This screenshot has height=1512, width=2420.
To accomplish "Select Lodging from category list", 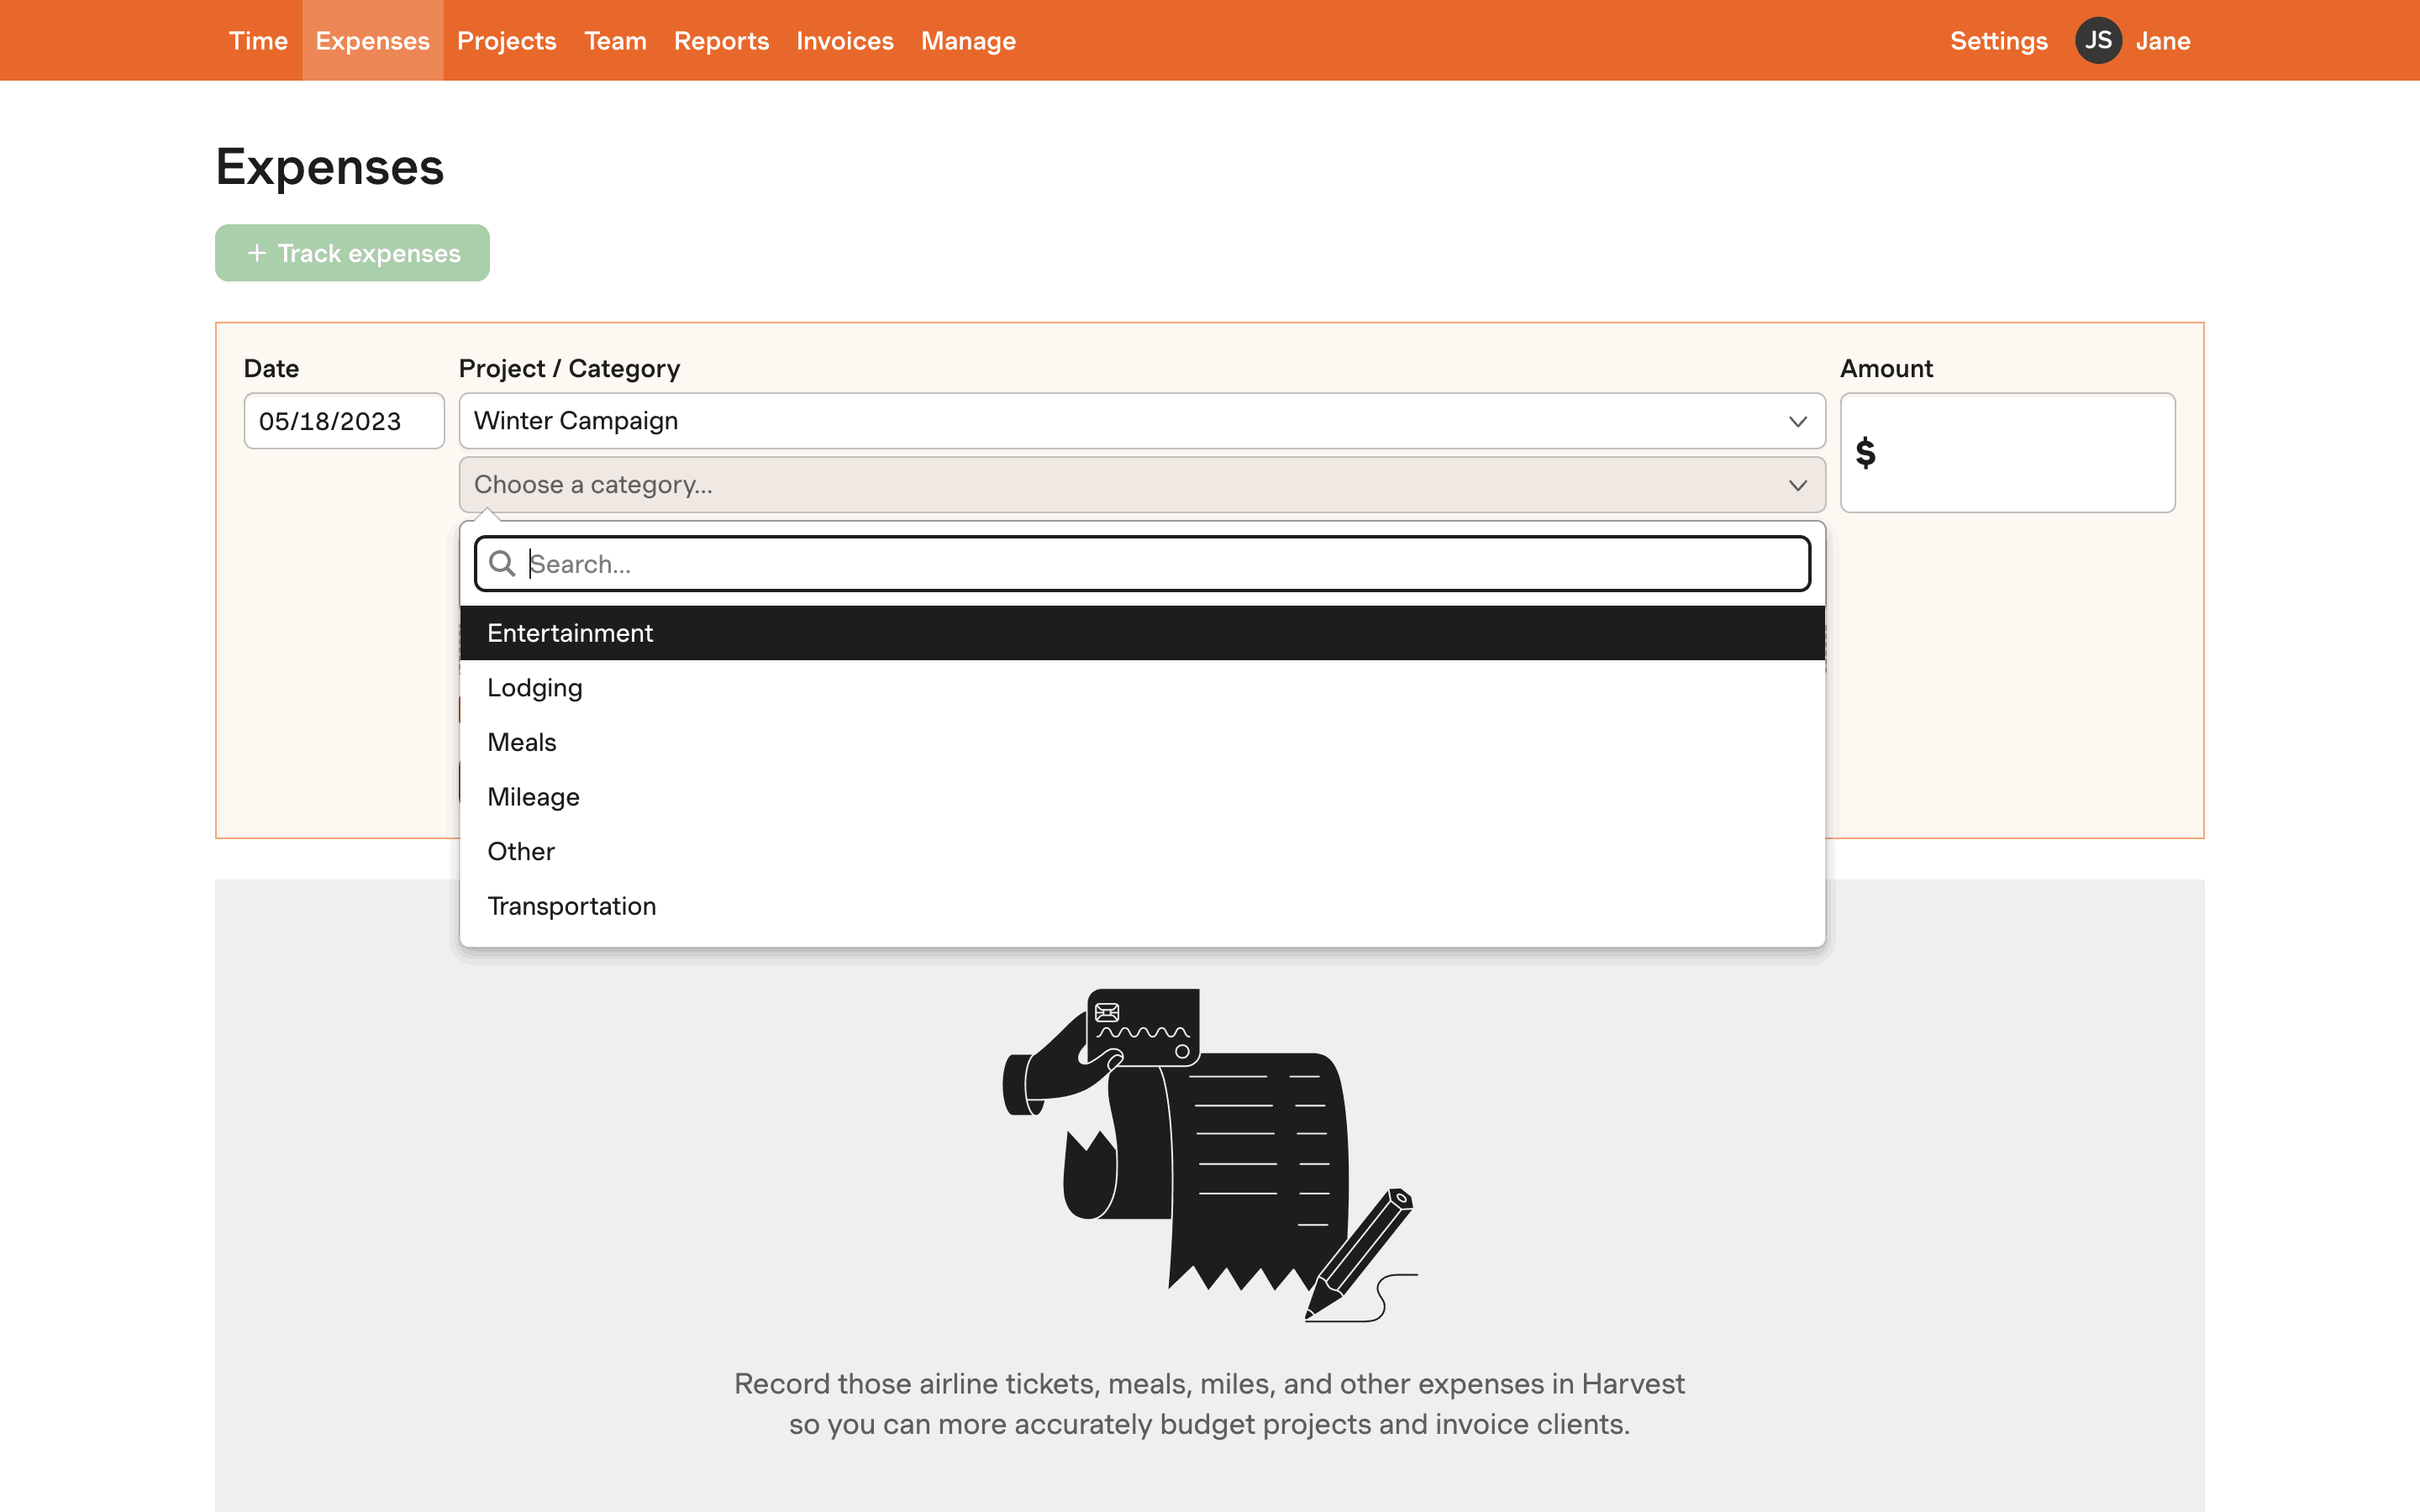I will [x=535, y=688].
